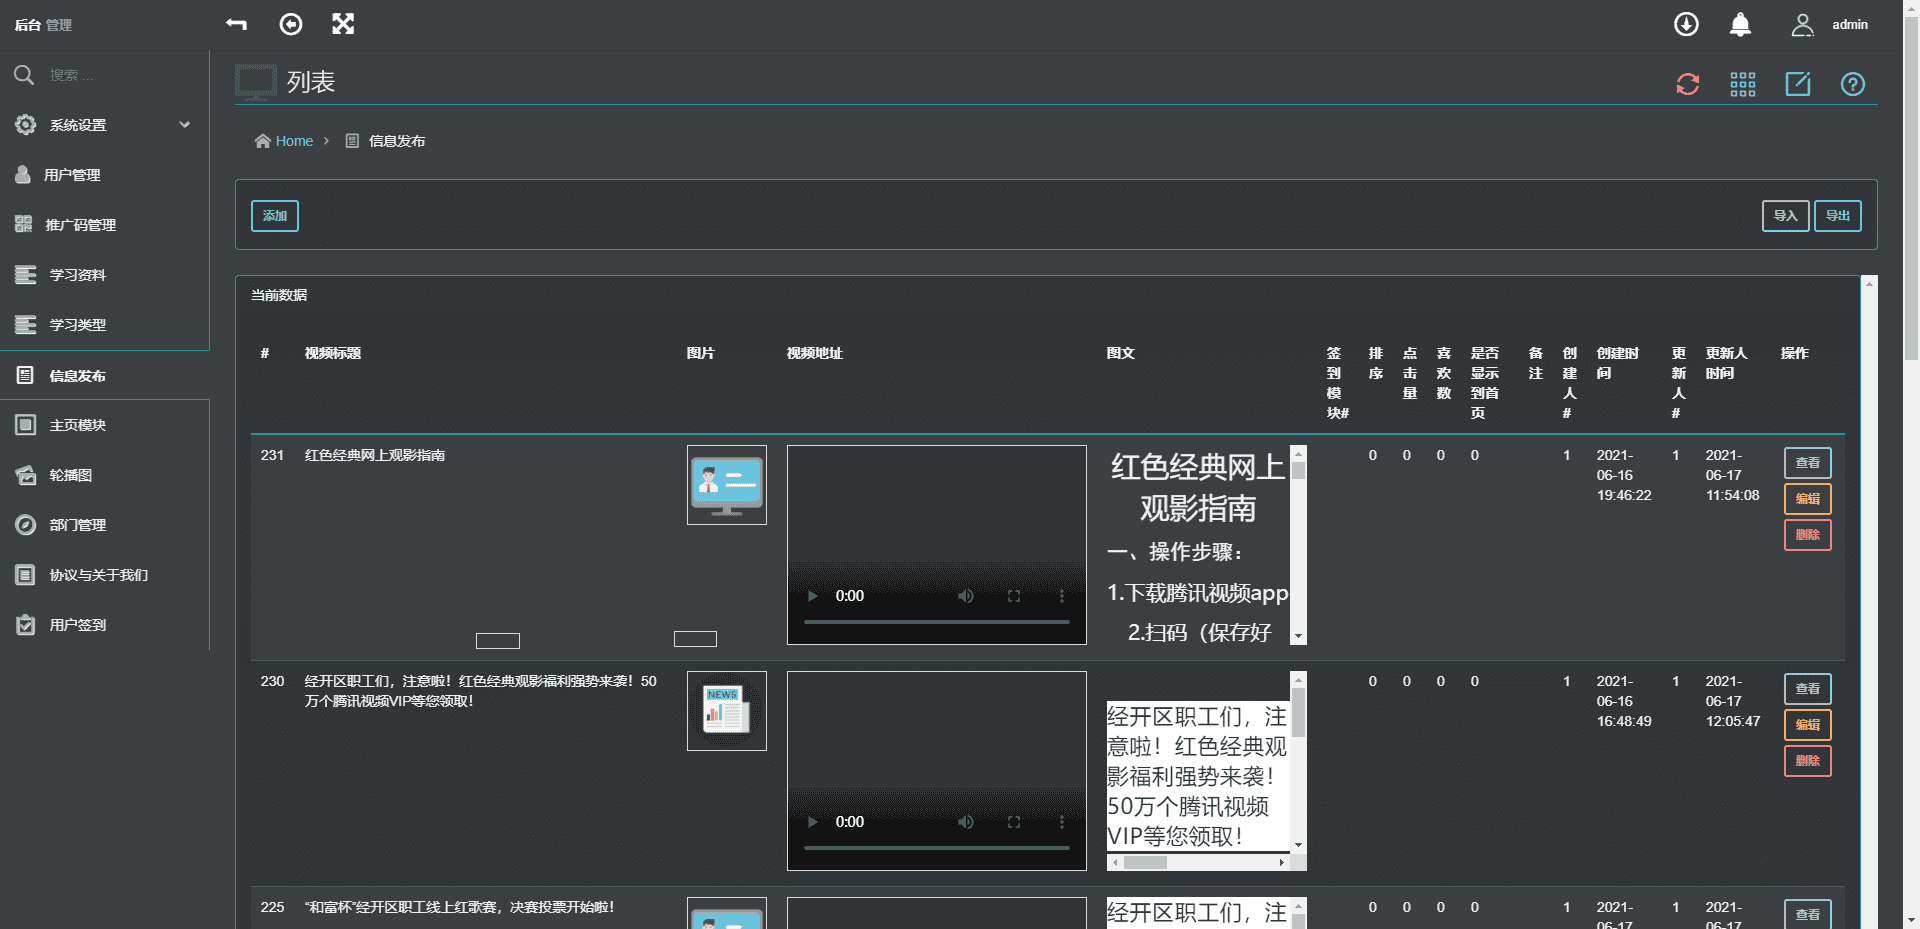Click the red refresh icon
This screenshot has width=1920, height=929.
[x=1688, y=84]
